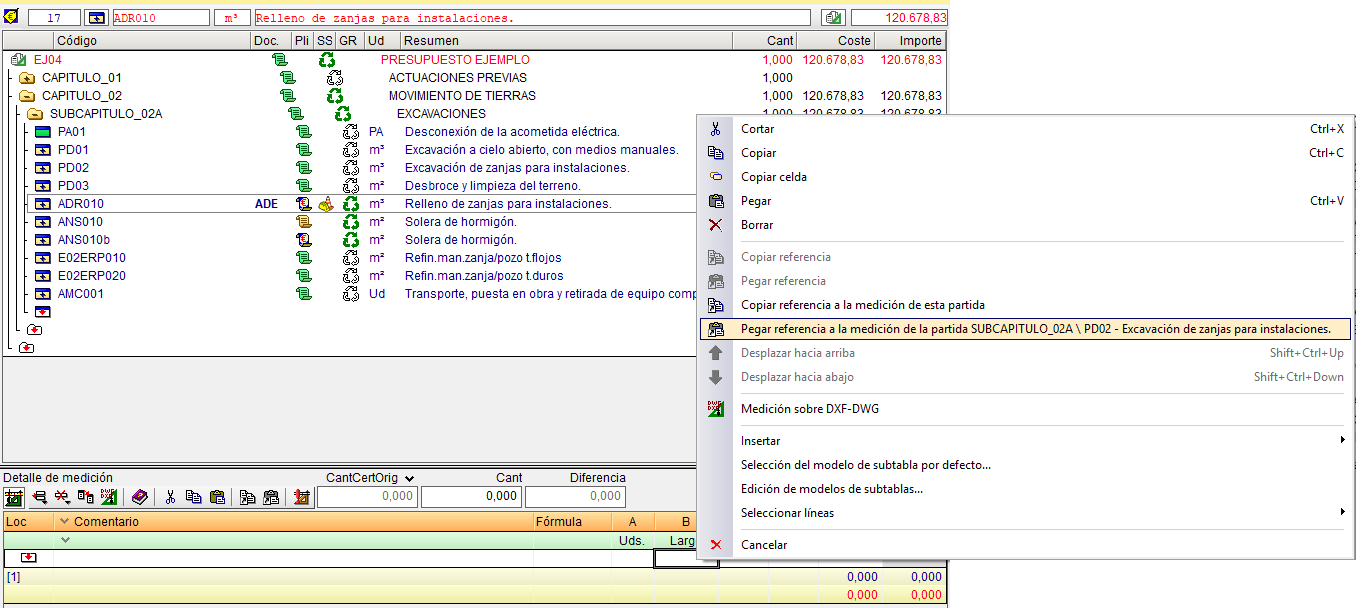
Task: Click the green document icon on AMC001 row
Action: [303, 294]
